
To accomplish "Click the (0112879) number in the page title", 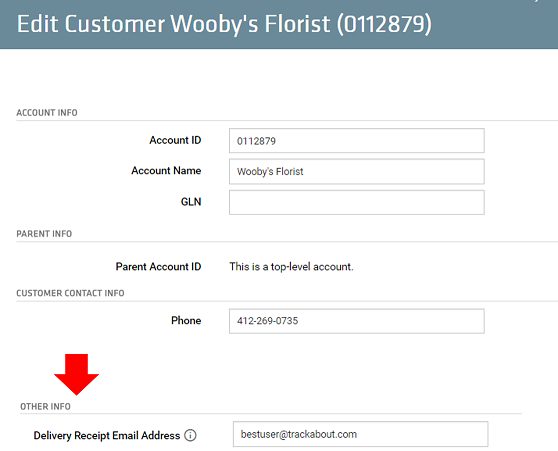I will [x=384, y=24].
